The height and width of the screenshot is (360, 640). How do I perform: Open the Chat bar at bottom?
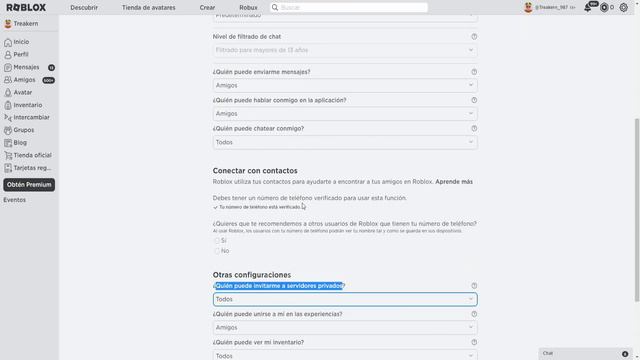585,354
